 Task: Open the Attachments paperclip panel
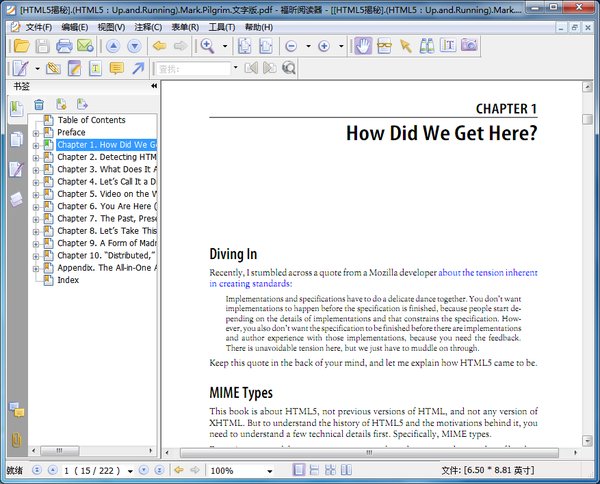coord(16,440)
